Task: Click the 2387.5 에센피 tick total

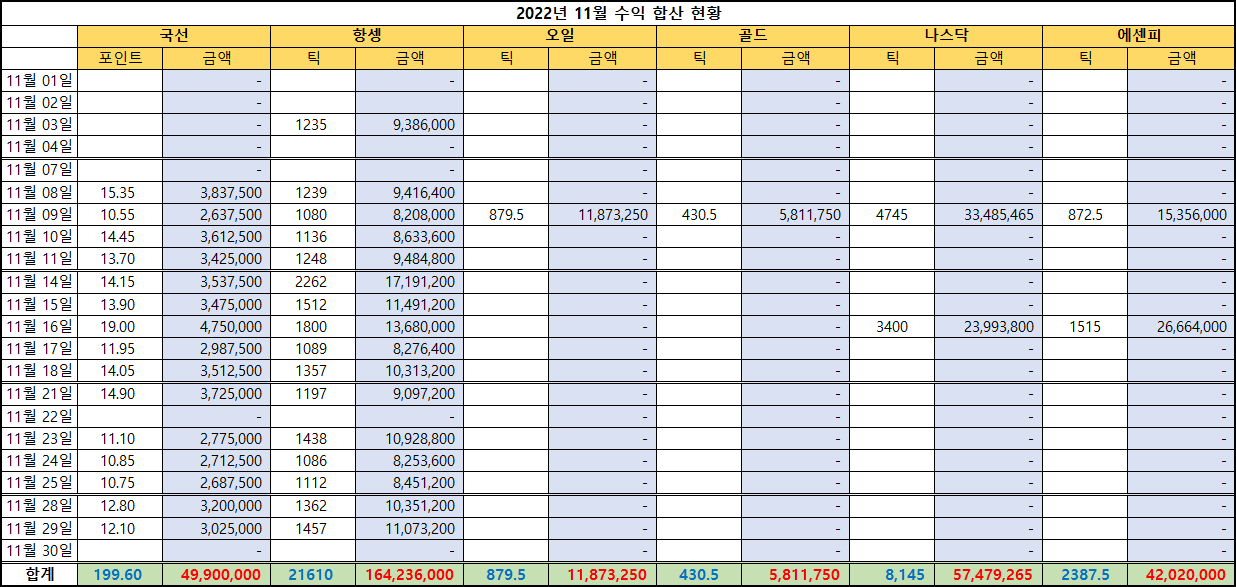Action: pyautogui.click(x=1085, y=574)
